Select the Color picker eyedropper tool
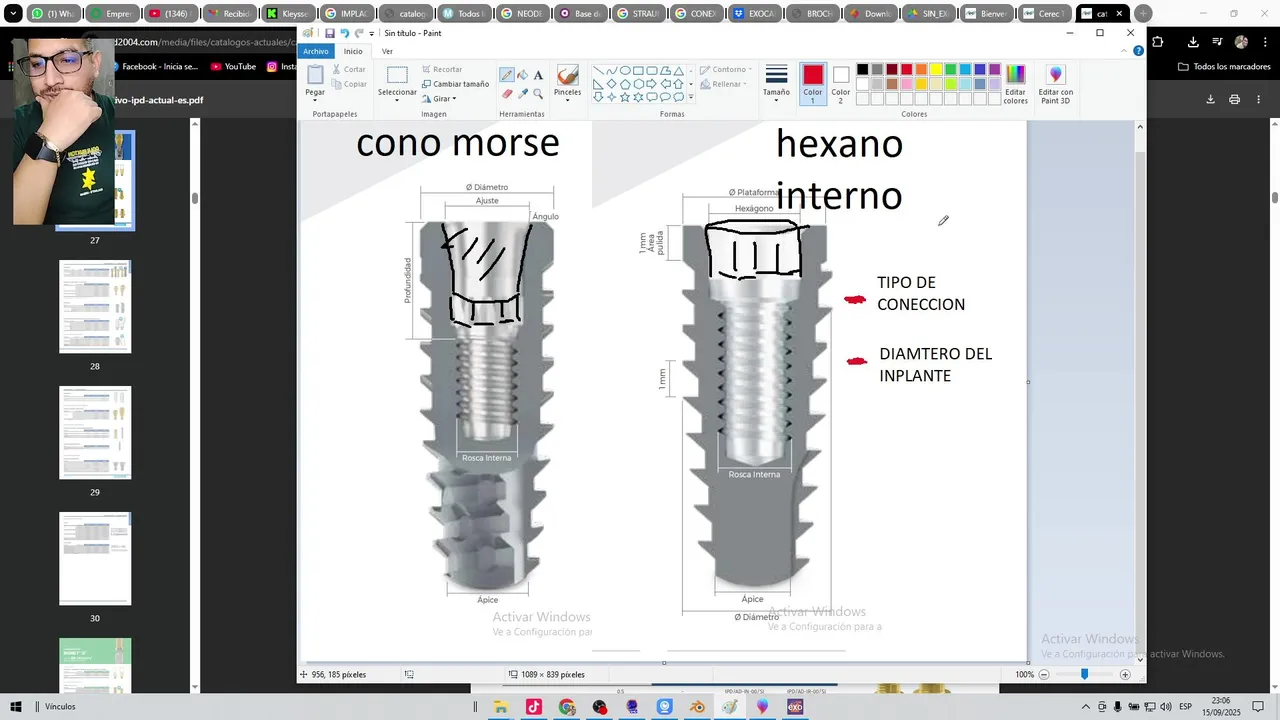Screen dimensions: 1280x720 point(523,93)
